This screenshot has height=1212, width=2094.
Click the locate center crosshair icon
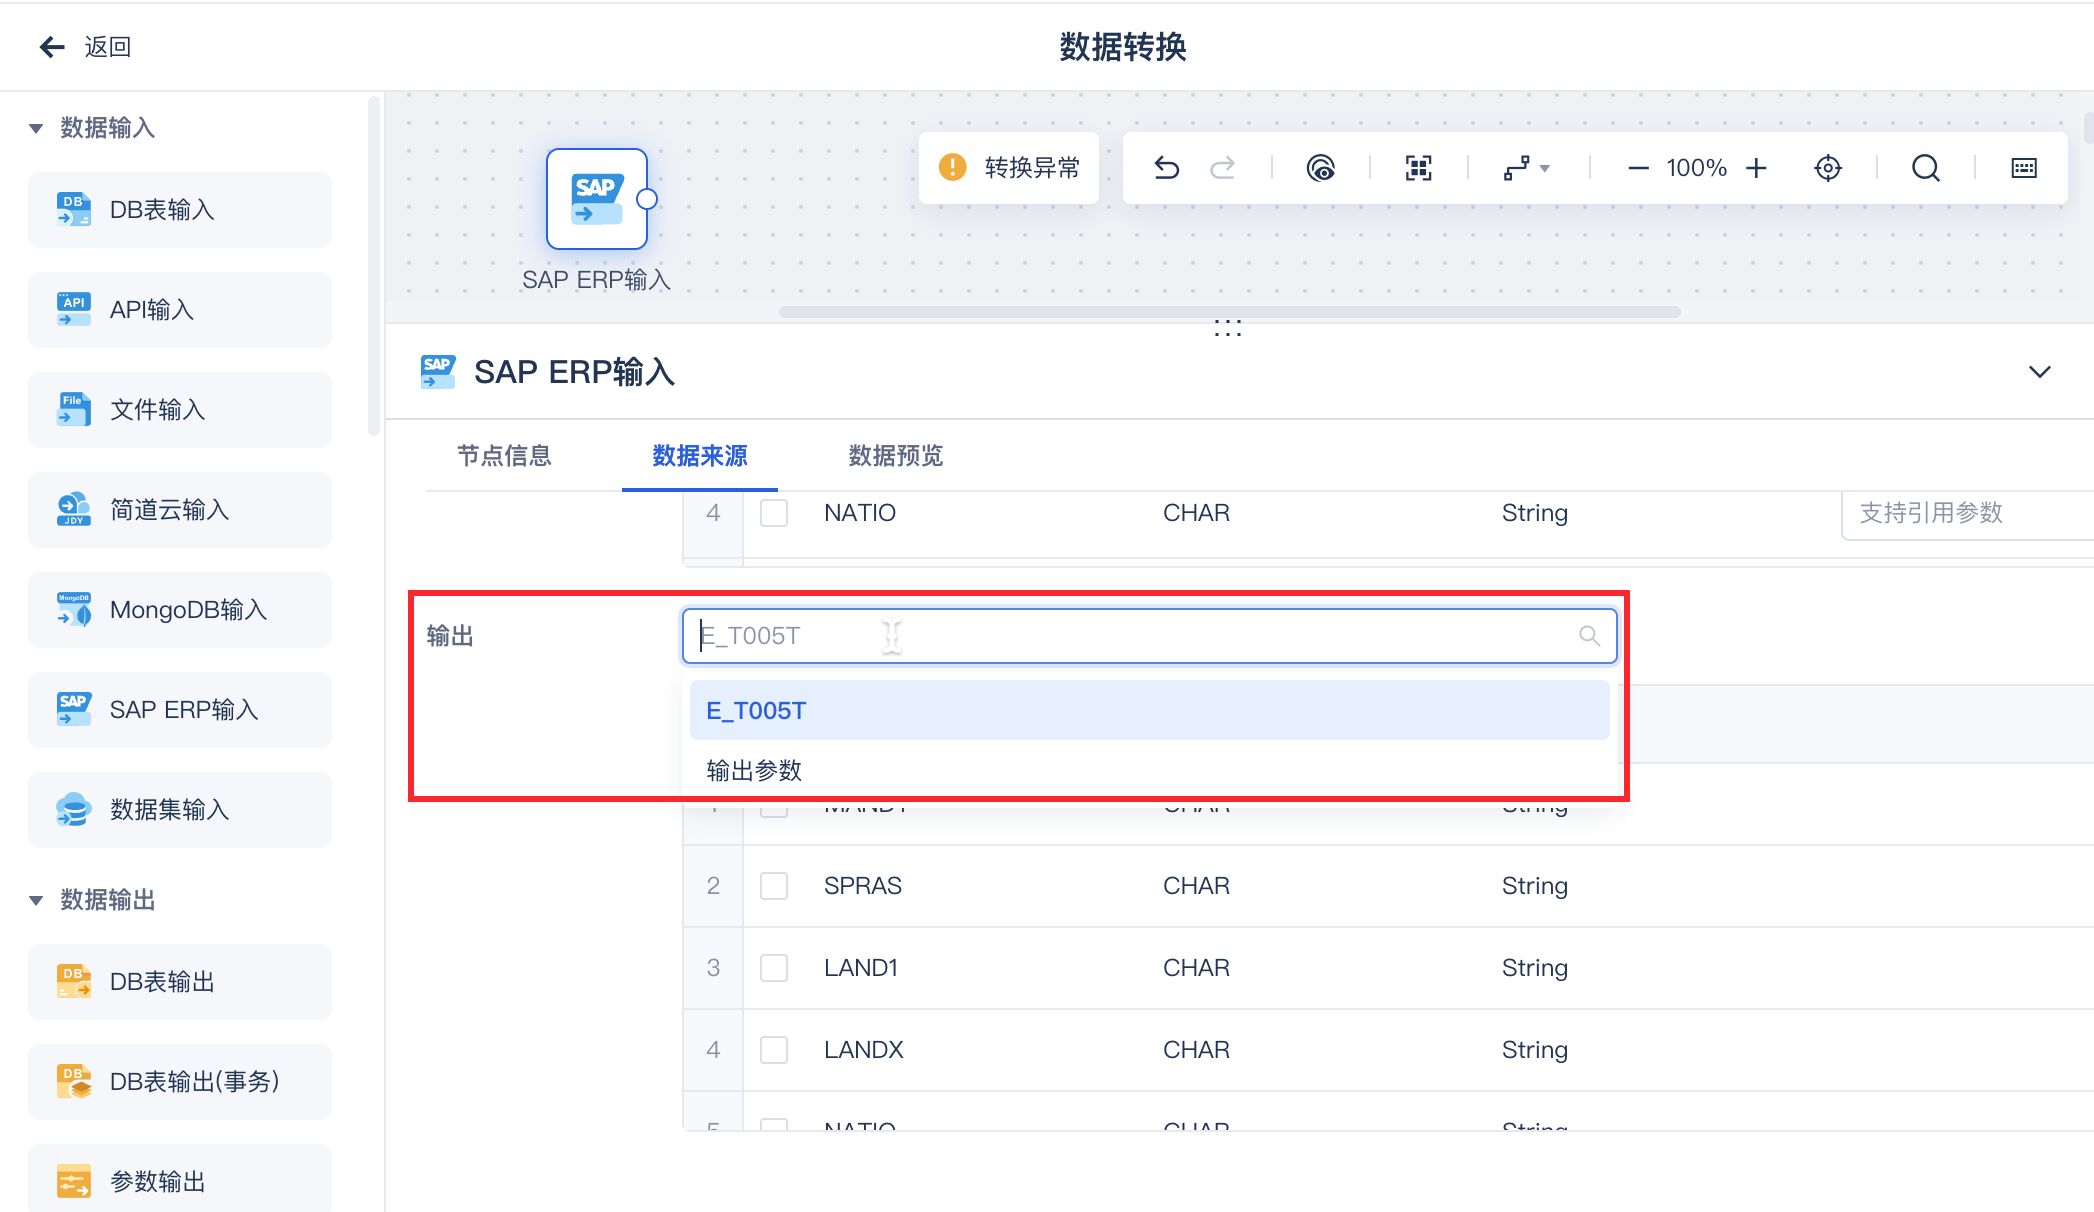tap(1827, 168)
